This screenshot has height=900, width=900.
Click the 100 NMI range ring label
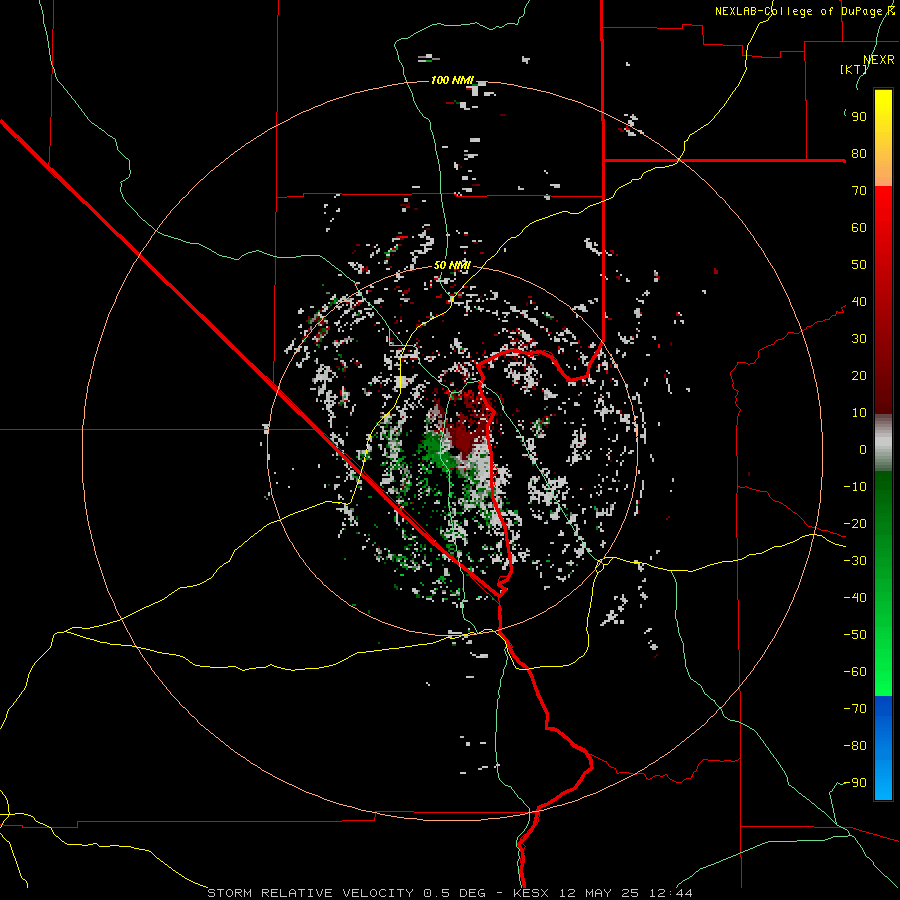452,80
